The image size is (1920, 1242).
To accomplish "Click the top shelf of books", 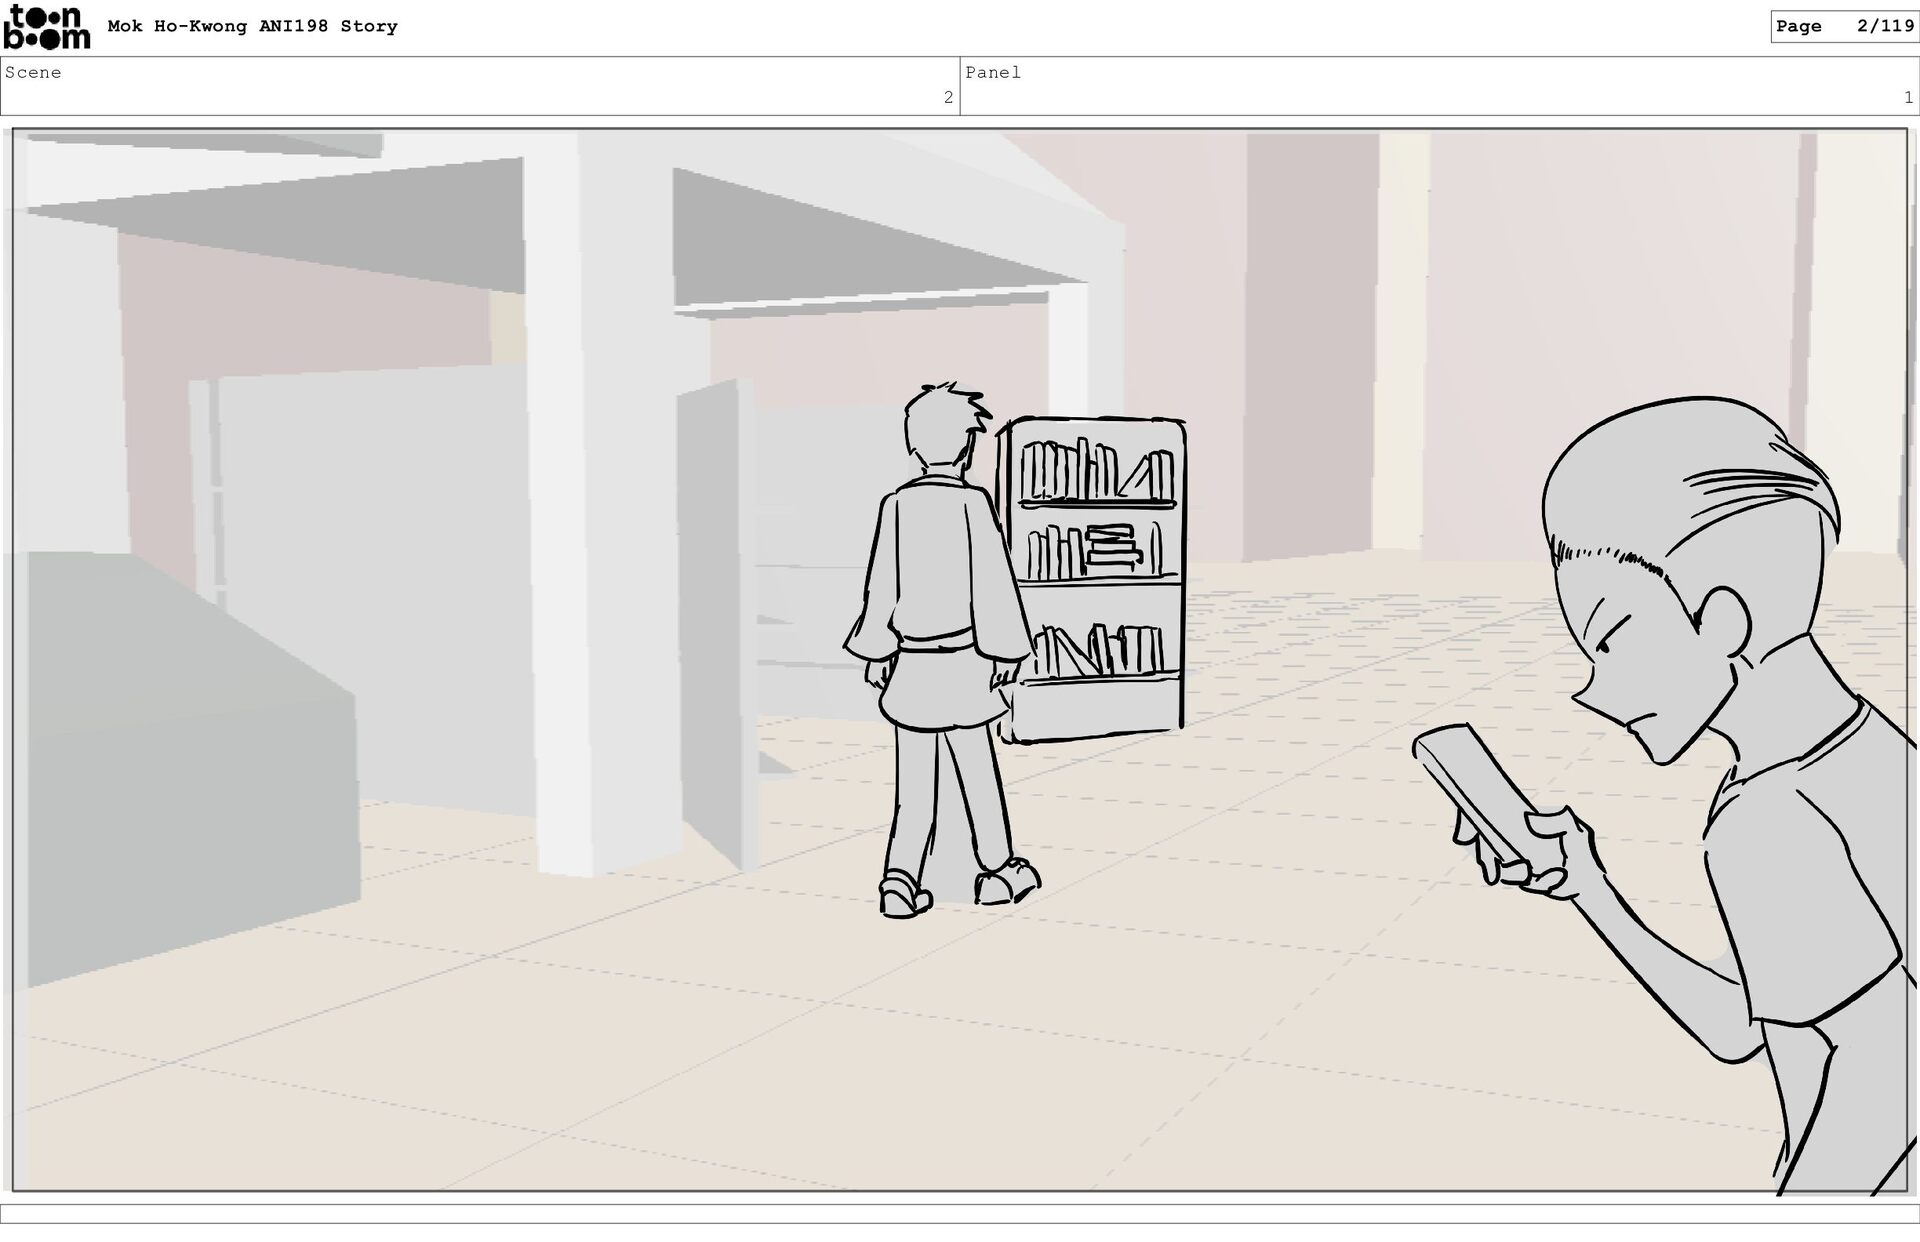I will click(1096, 472).
